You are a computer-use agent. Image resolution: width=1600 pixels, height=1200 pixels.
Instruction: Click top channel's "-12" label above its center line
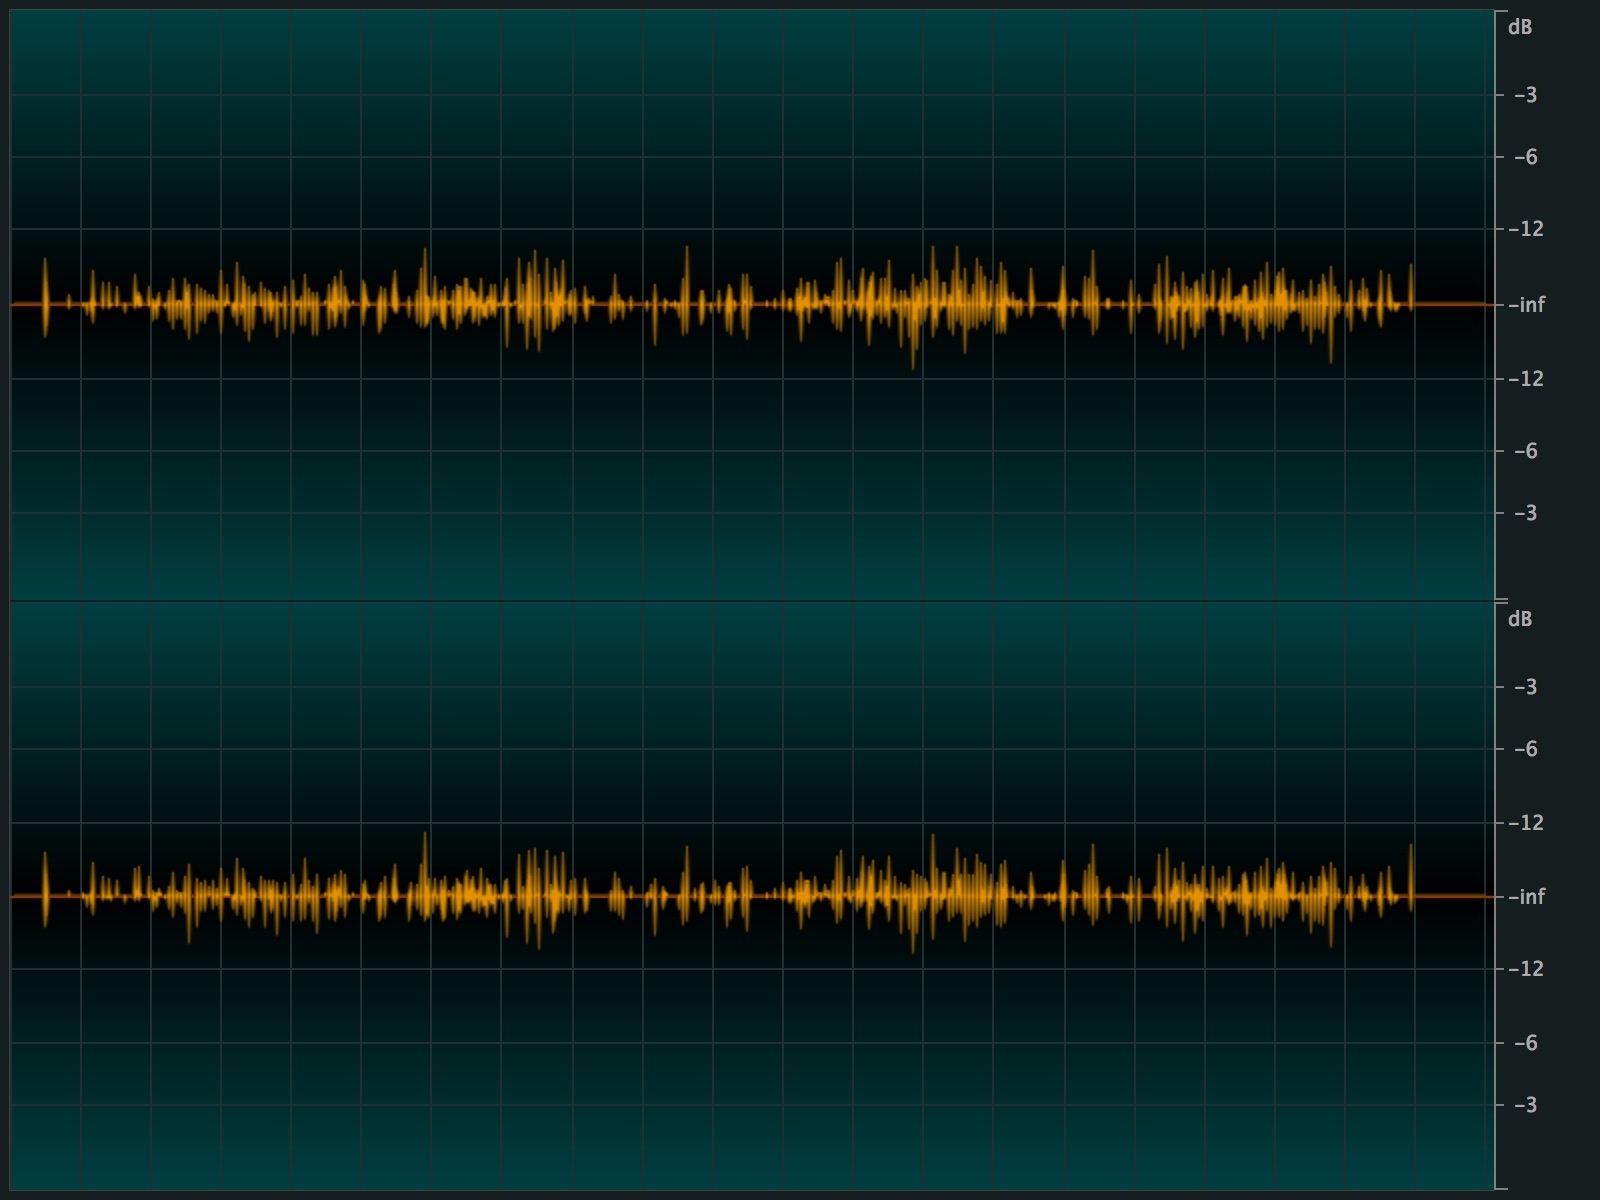[x=1526, y=229]
